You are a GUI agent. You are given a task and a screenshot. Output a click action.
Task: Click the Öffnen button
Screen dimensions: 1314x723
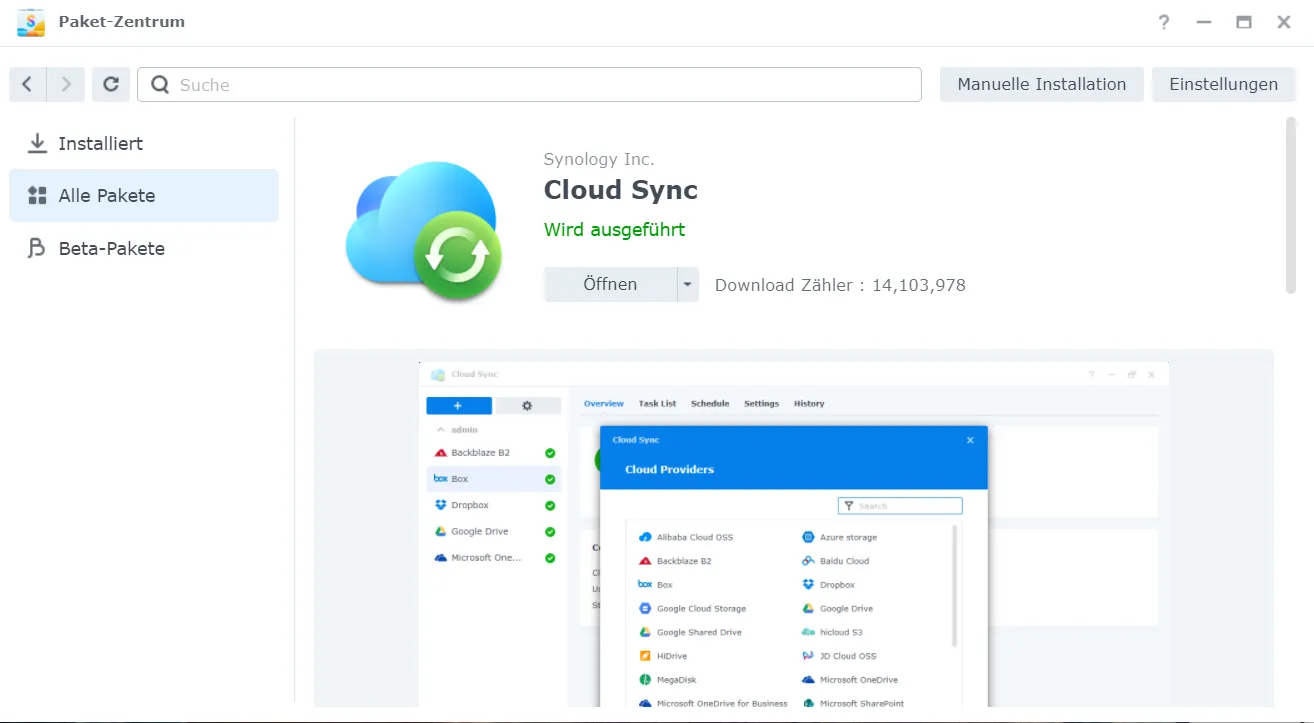coord(610,284)
